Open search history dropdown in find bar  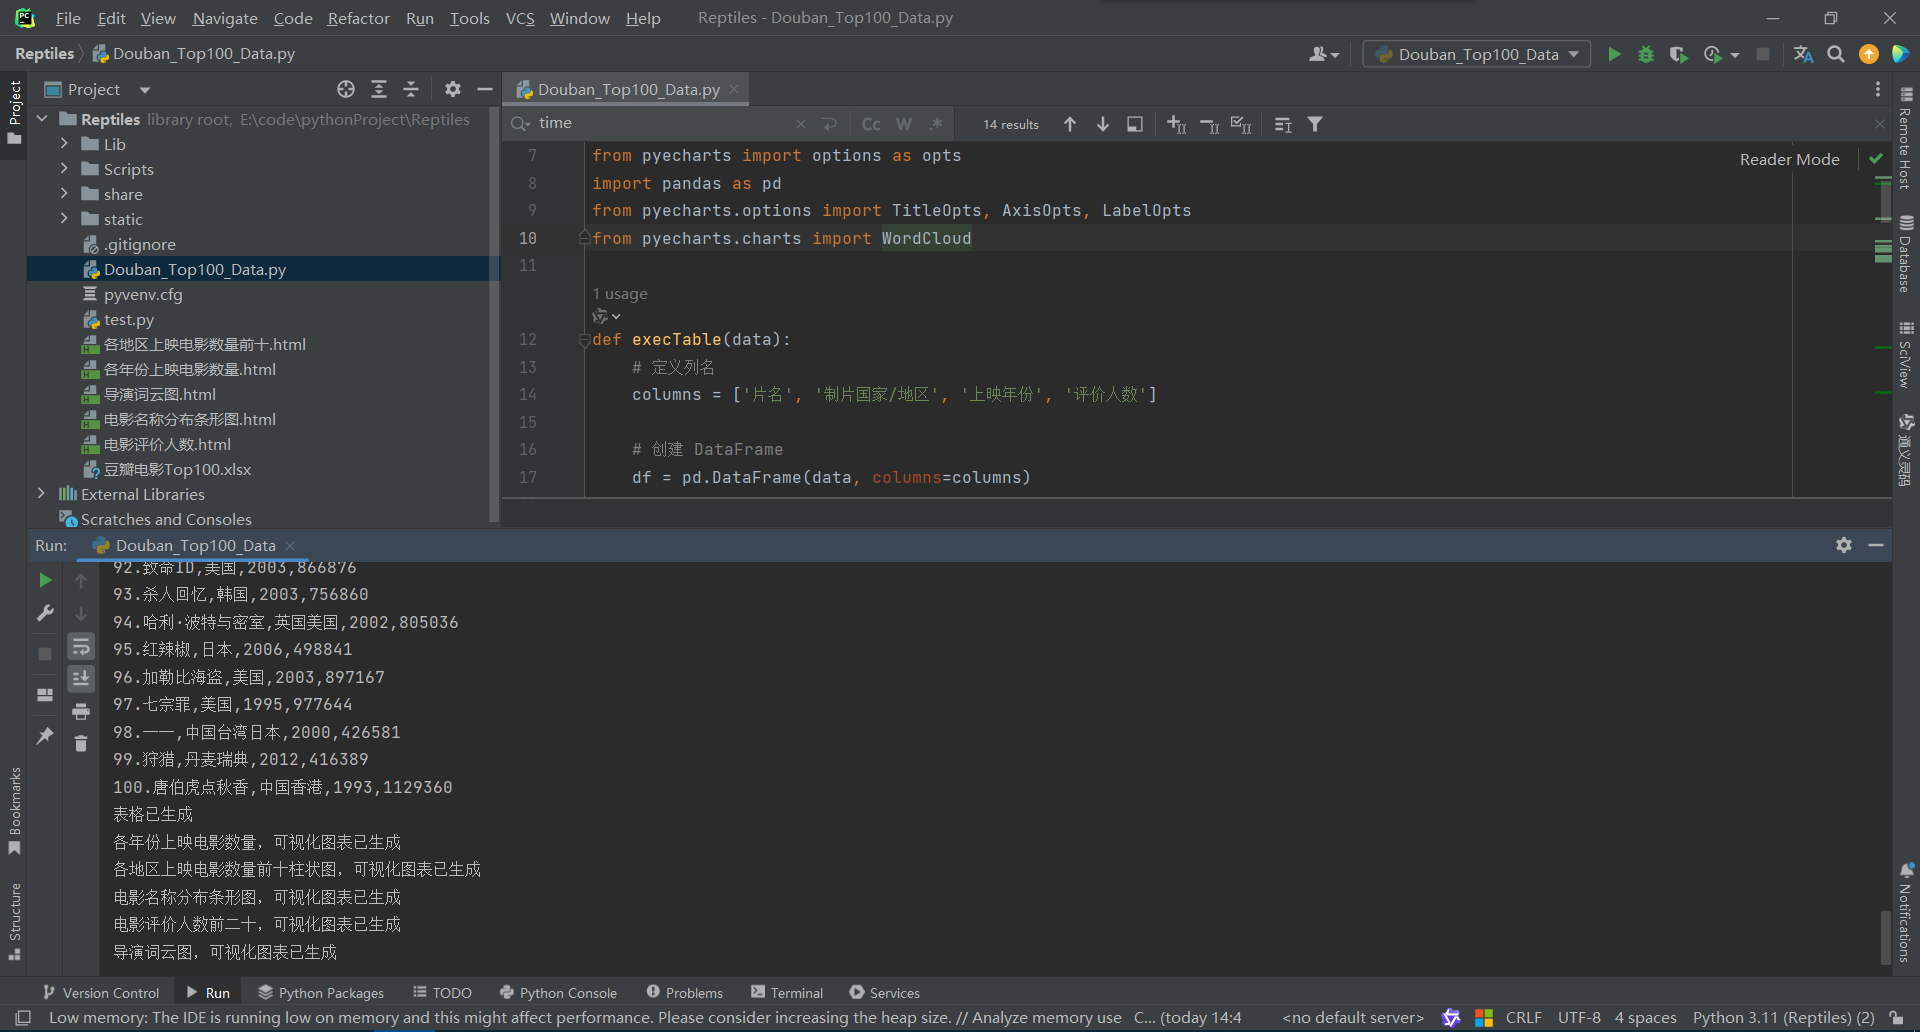[x=521, y=124]
